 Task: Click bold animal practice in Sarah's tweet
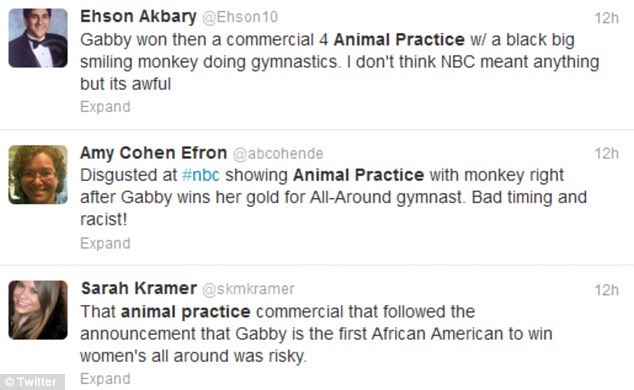click(186, 312)
